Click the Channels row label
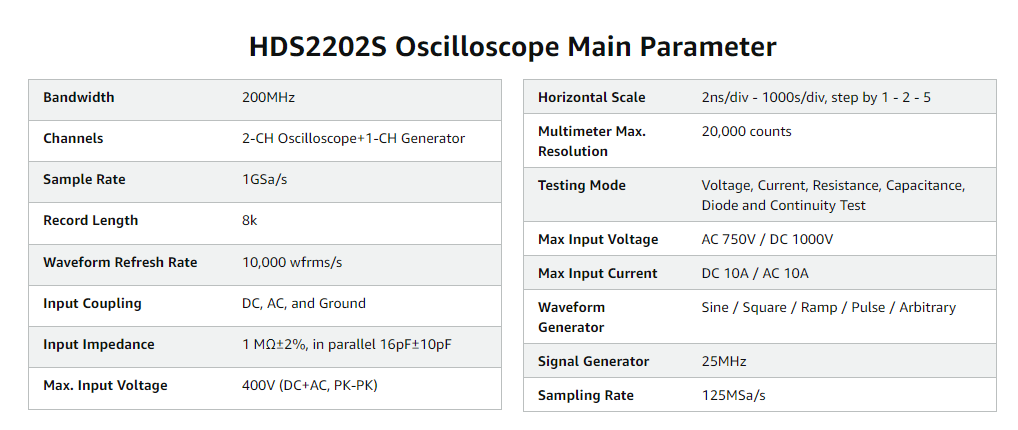Image resolution: width=1018 pixels, height=430 pixels. point(73,139)
